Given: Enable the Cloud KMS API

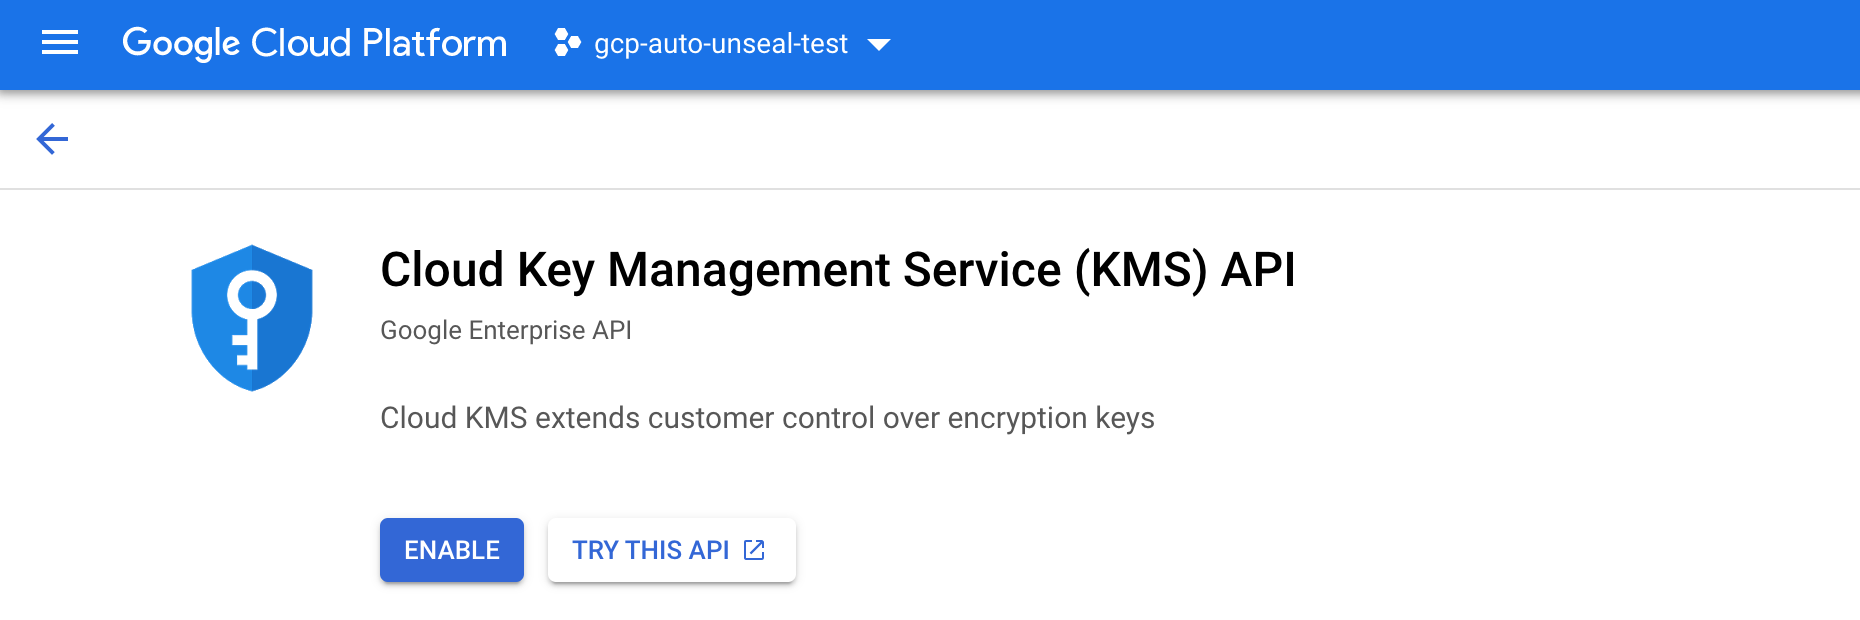Looking at the screenshot, I should pos(452,550).
